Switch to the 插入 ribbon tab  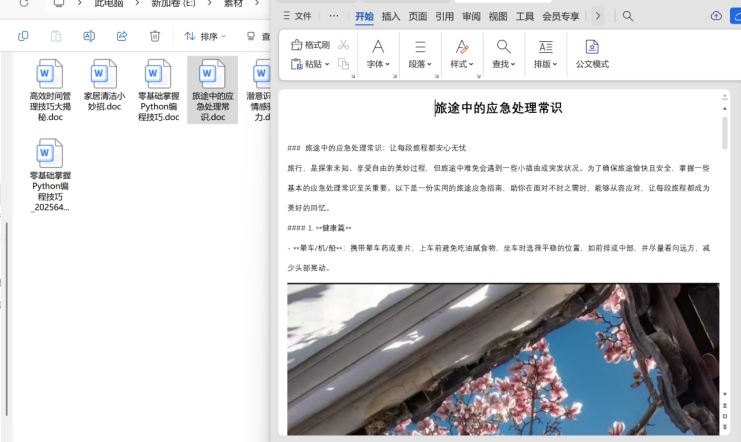pos(391,16)
